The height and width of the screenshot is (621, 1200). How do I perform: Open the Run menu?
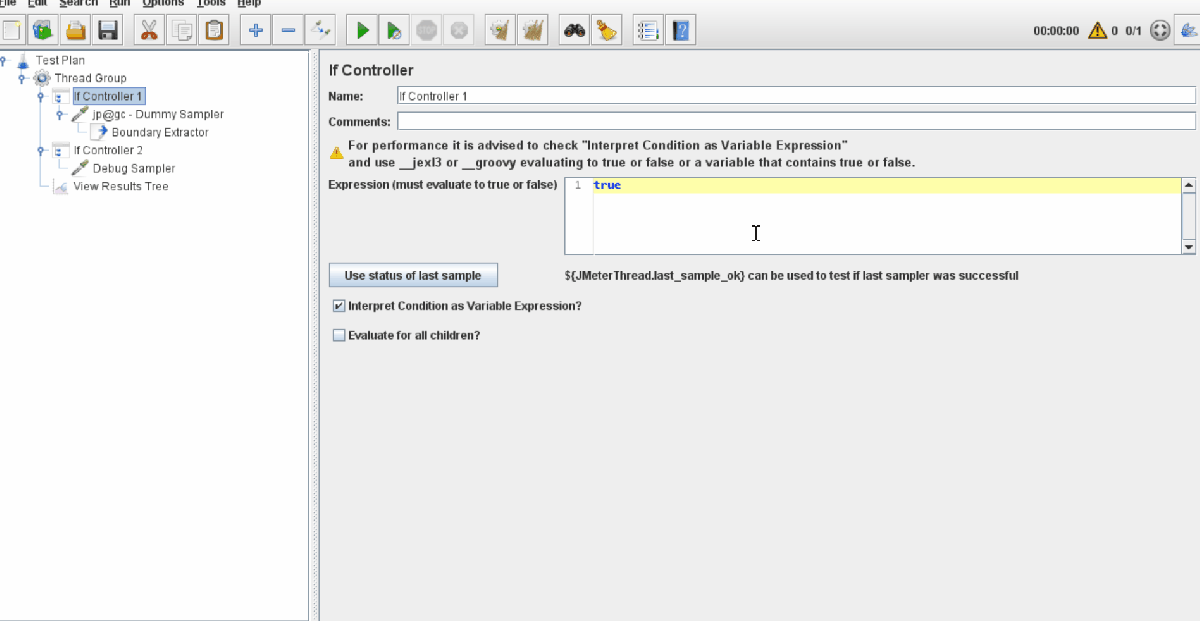pyautogui.click(x=119, y=4)
